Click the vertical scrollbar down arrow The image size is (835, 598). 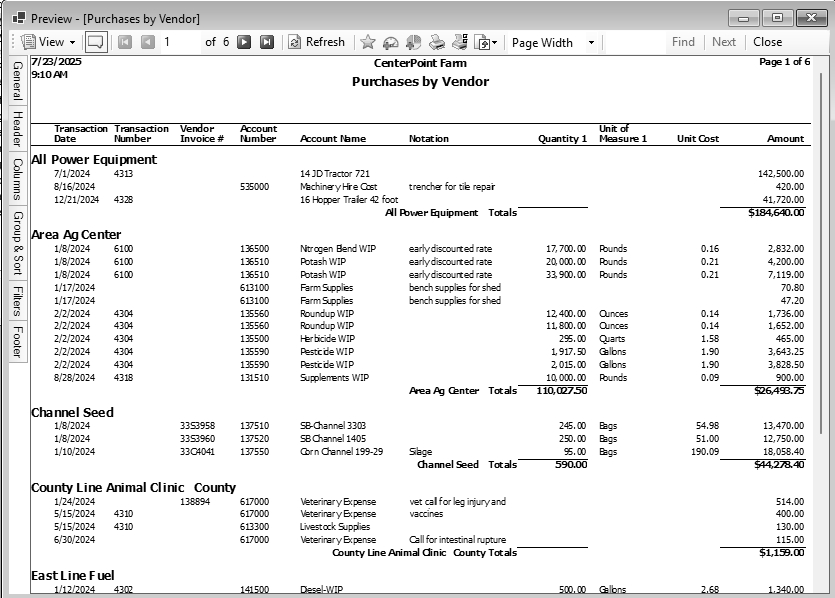coord(824,589)
